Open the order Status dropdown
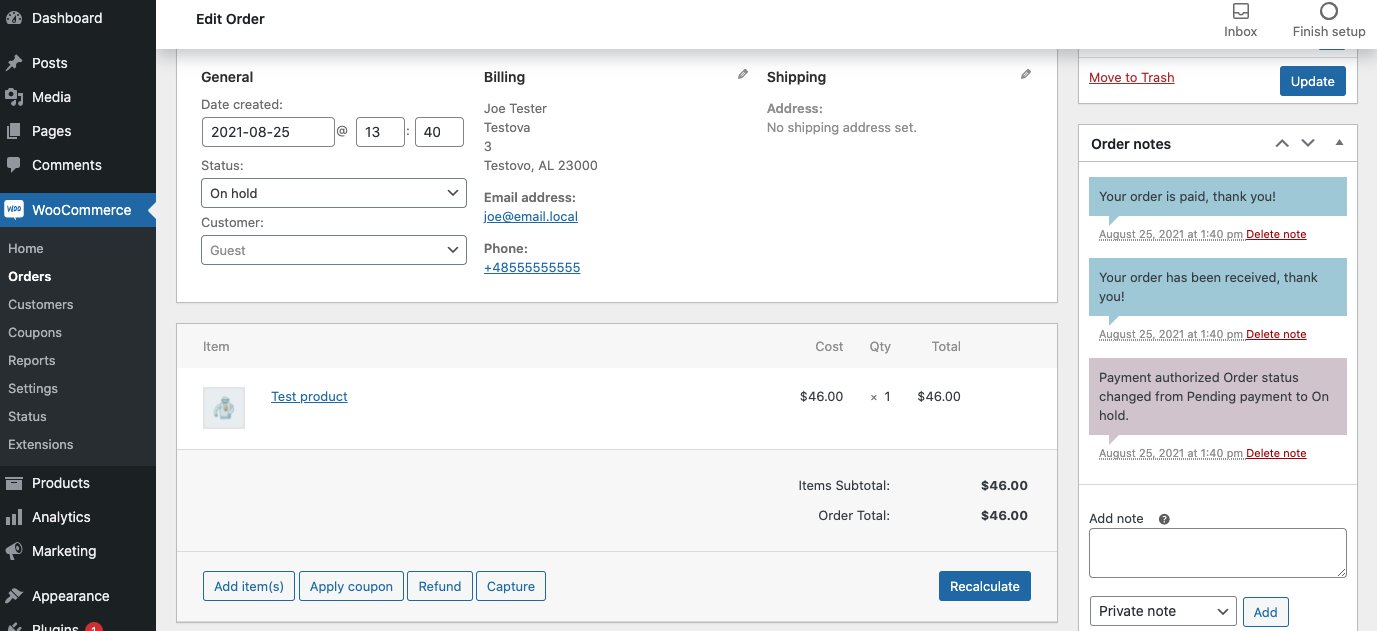 pyautogui.click(x=334, y=193)
